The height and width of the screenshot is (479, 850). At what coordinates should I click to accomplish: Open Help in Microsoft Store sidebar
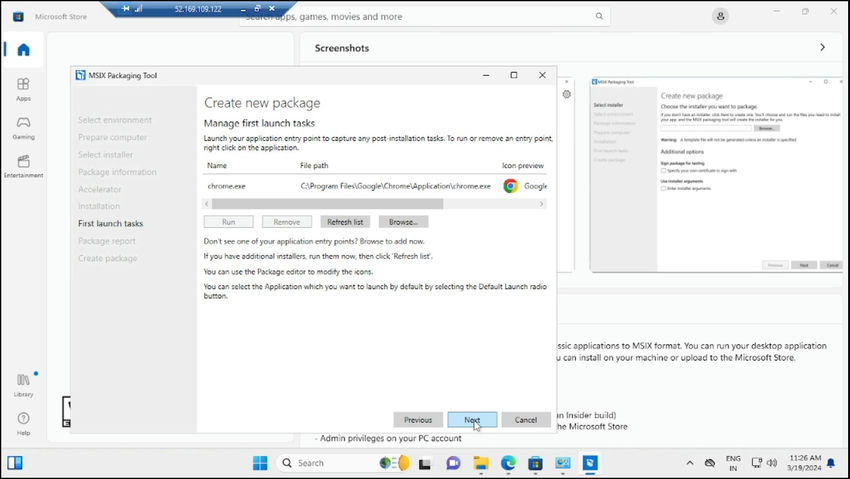pos(23,424)
